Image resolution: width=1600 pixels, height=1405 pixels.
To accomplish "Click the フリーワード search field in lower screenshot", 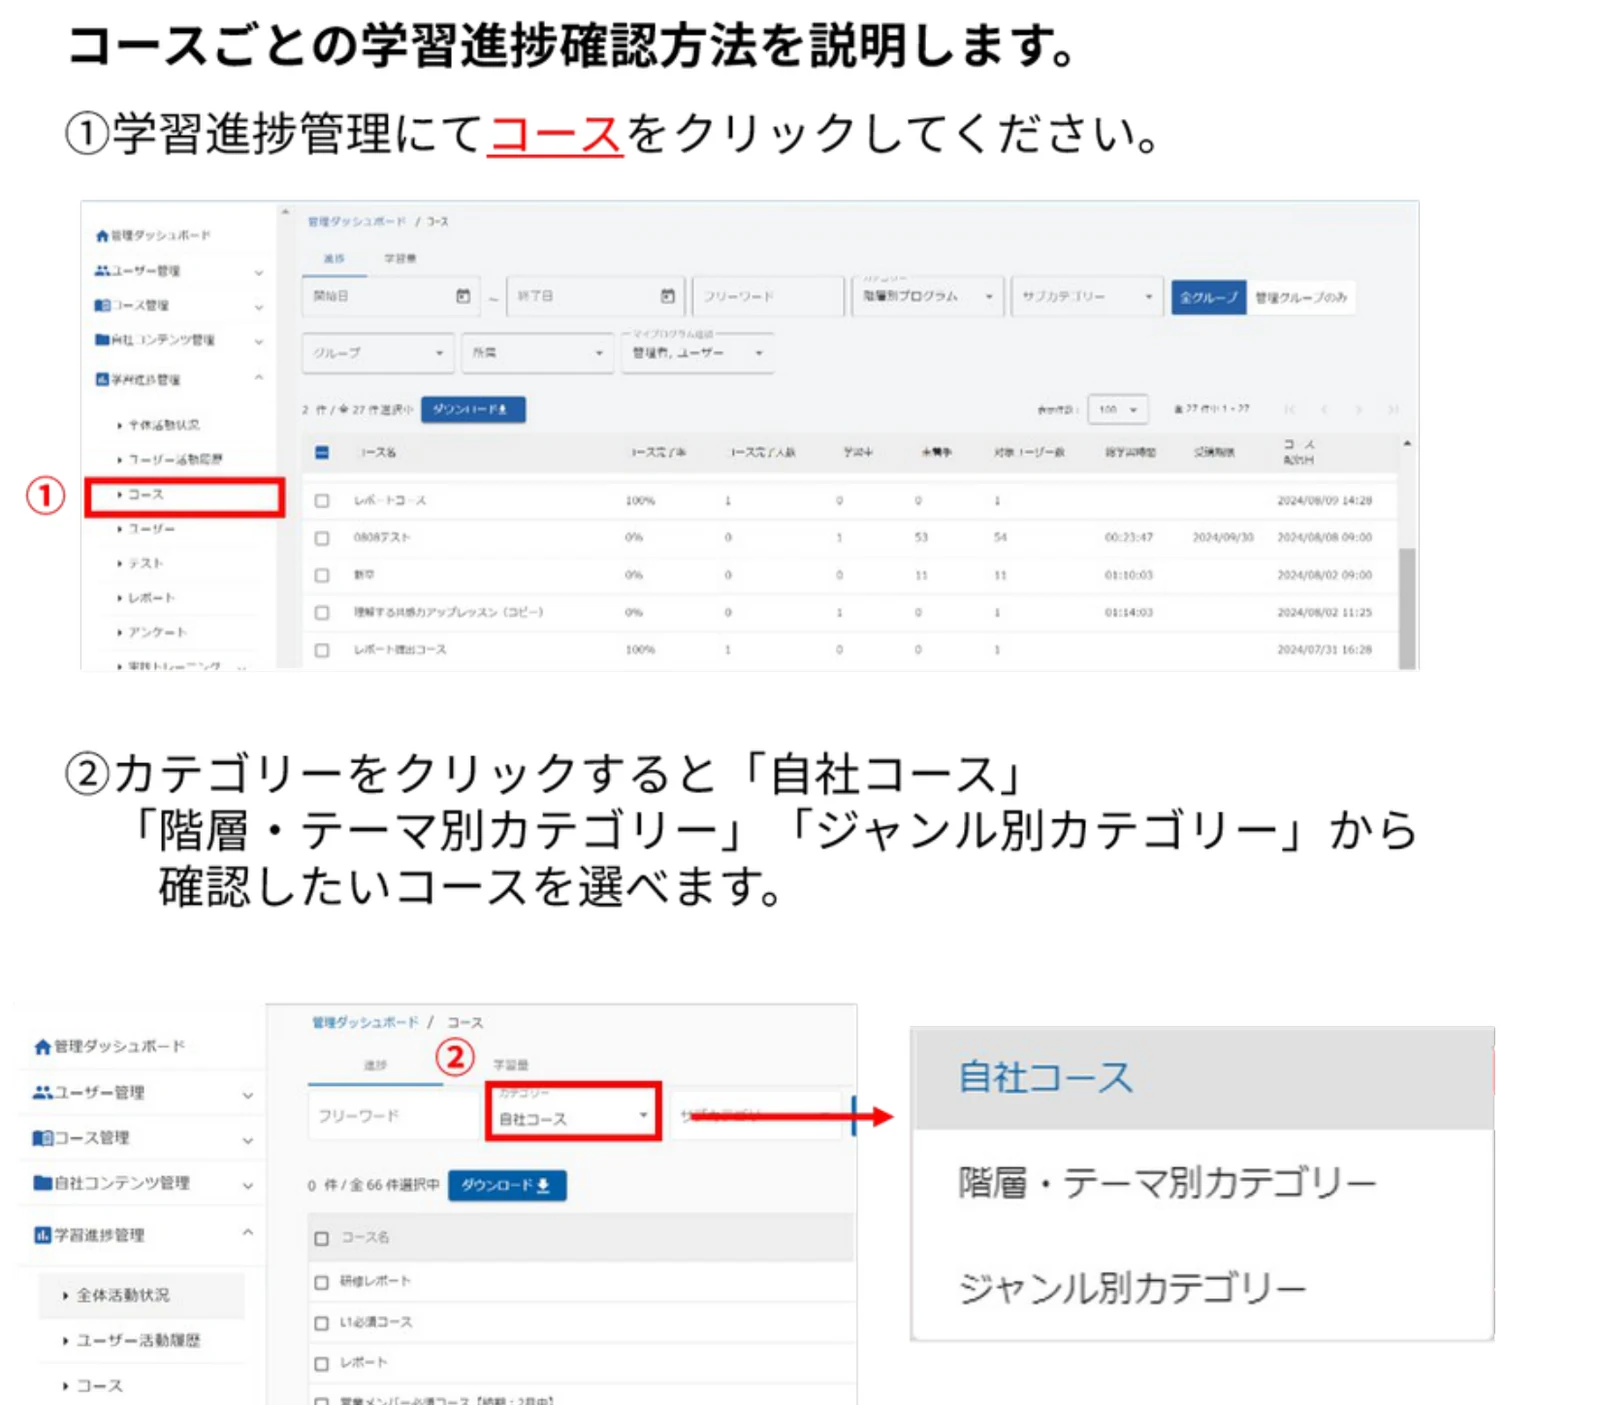I will coord(395,1114).
